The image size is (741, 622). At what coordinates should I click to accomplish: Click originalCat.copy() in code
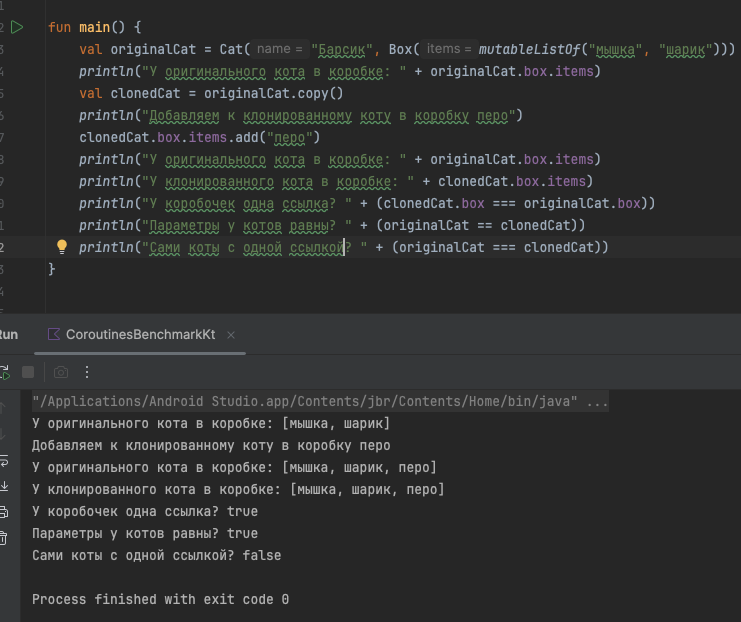click(274, 93)
